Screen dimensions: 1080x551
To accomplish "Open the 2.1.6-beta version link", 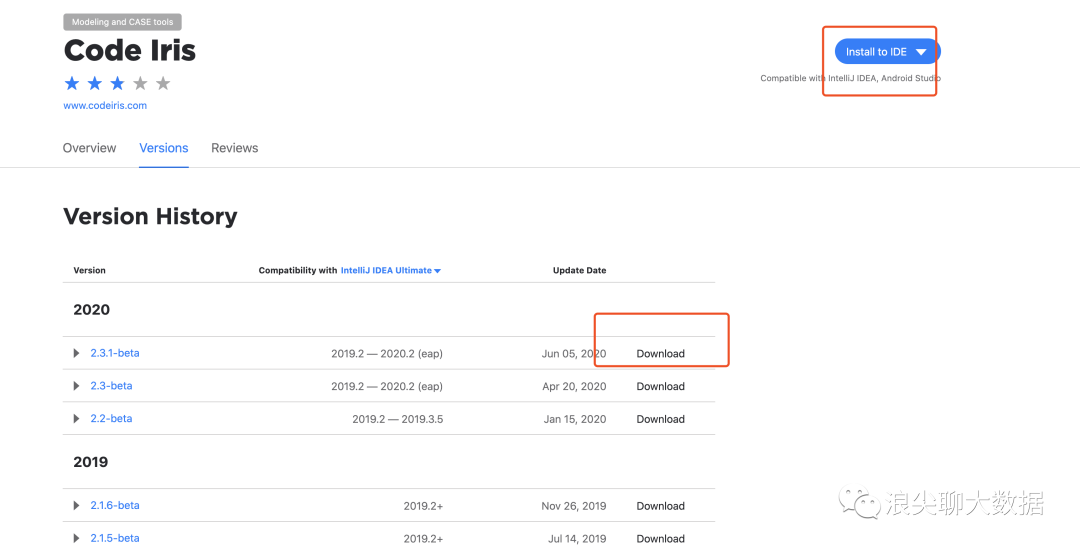I will pos(115,506).
